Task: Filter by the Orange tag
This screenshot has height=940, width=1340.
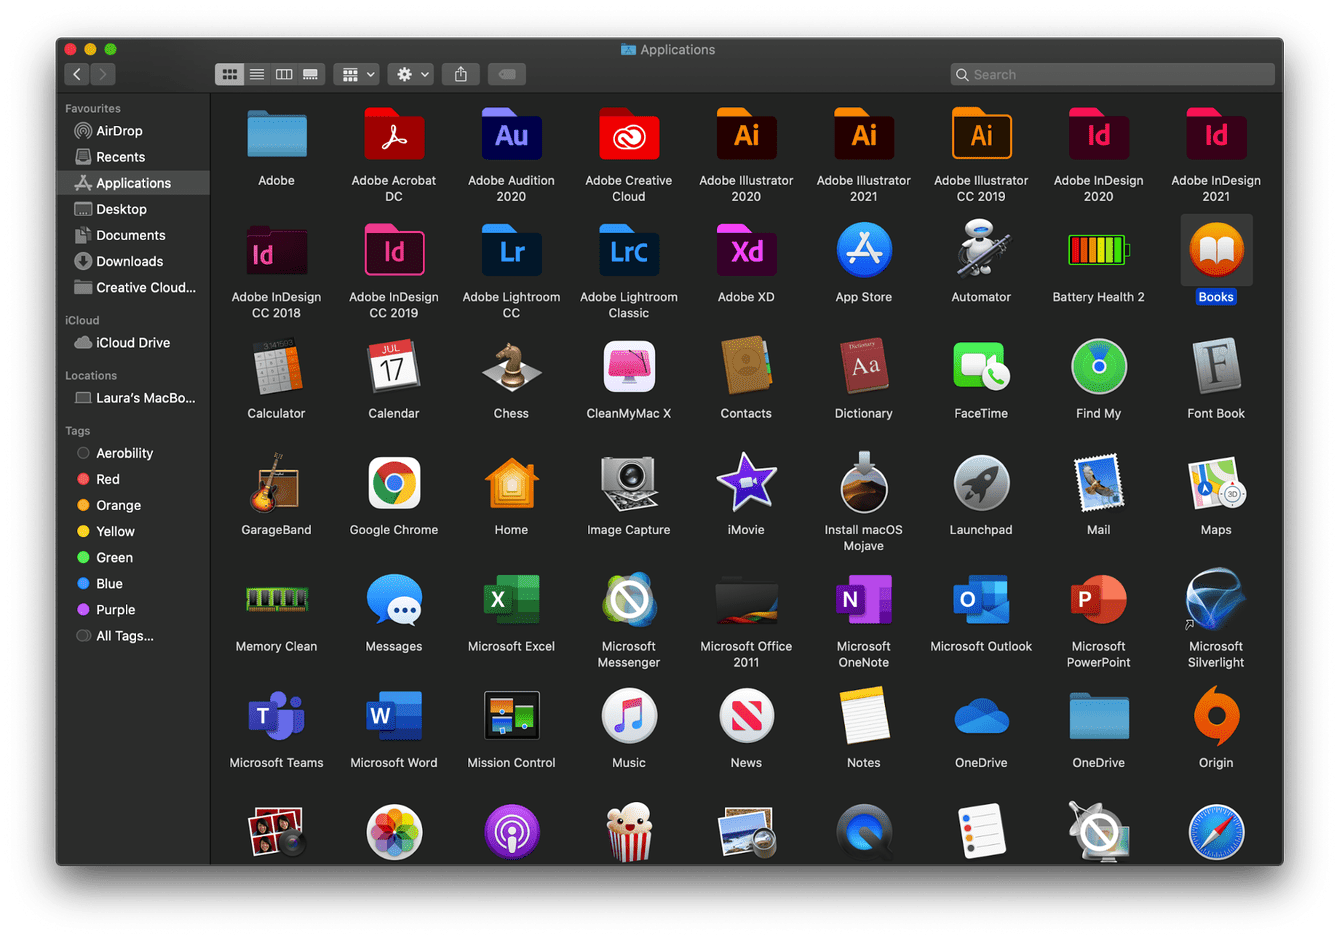Action: (134, 505)
